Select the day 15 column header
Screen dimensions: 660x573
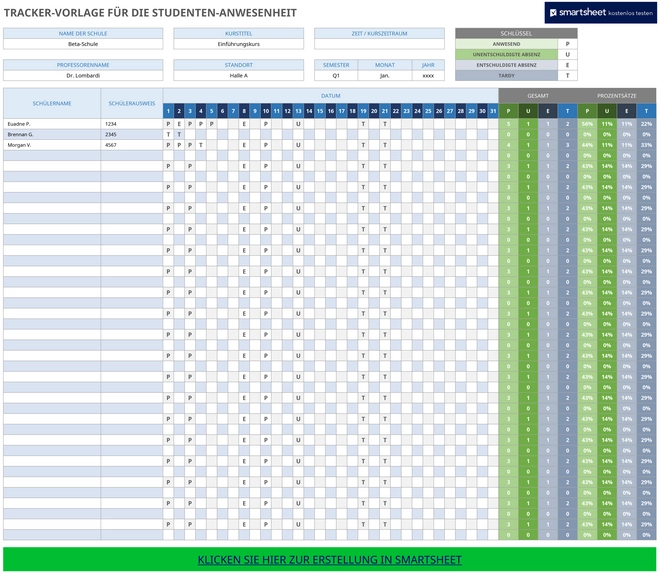tap(320, 111)
